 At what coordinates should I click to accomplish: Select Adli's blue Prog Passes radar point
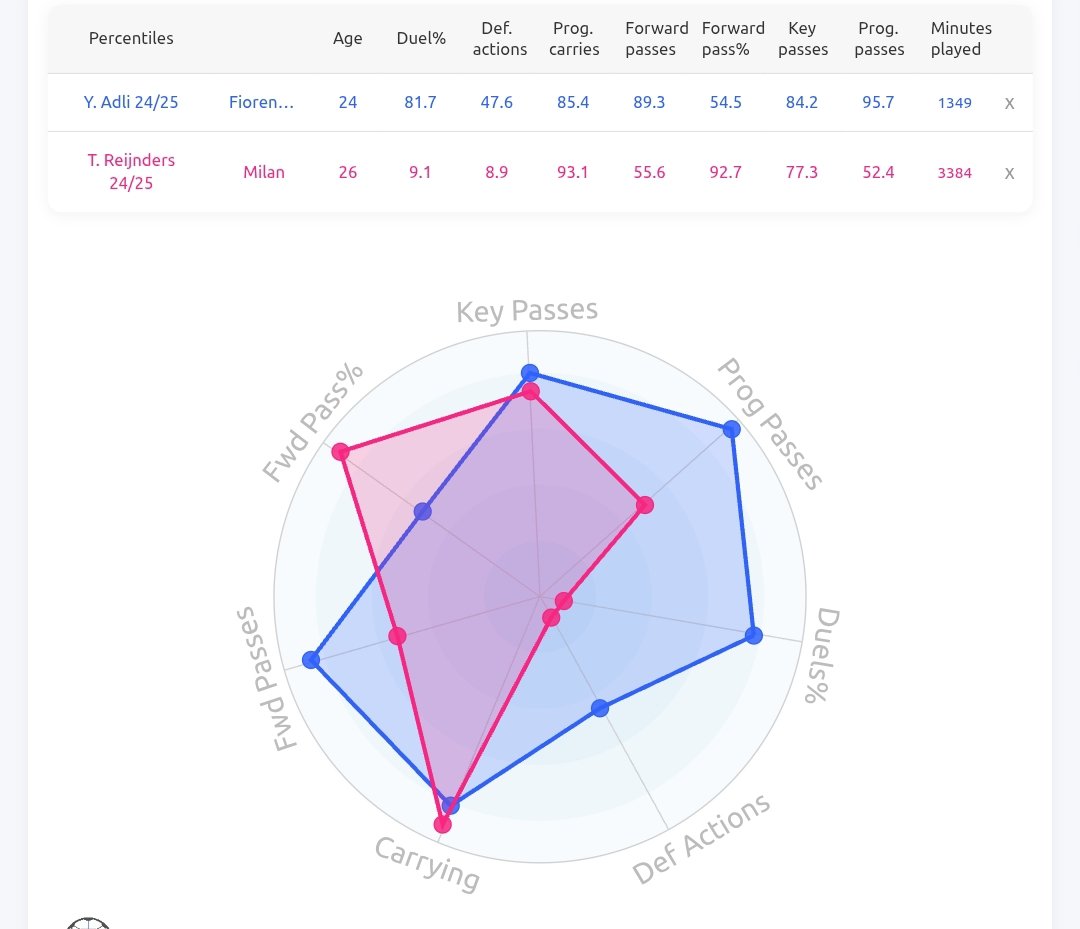pyautogui.click(x=731, y=430)
